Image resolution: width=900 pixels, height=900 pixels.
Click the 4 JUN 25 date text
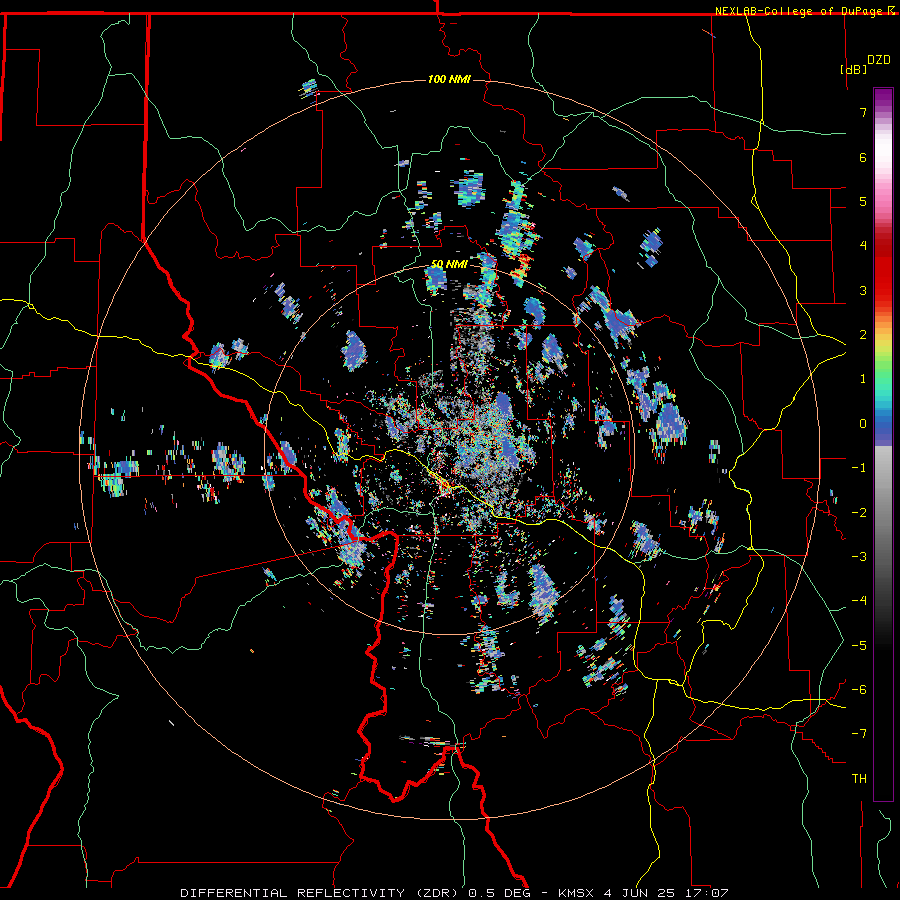pos(640,893)
